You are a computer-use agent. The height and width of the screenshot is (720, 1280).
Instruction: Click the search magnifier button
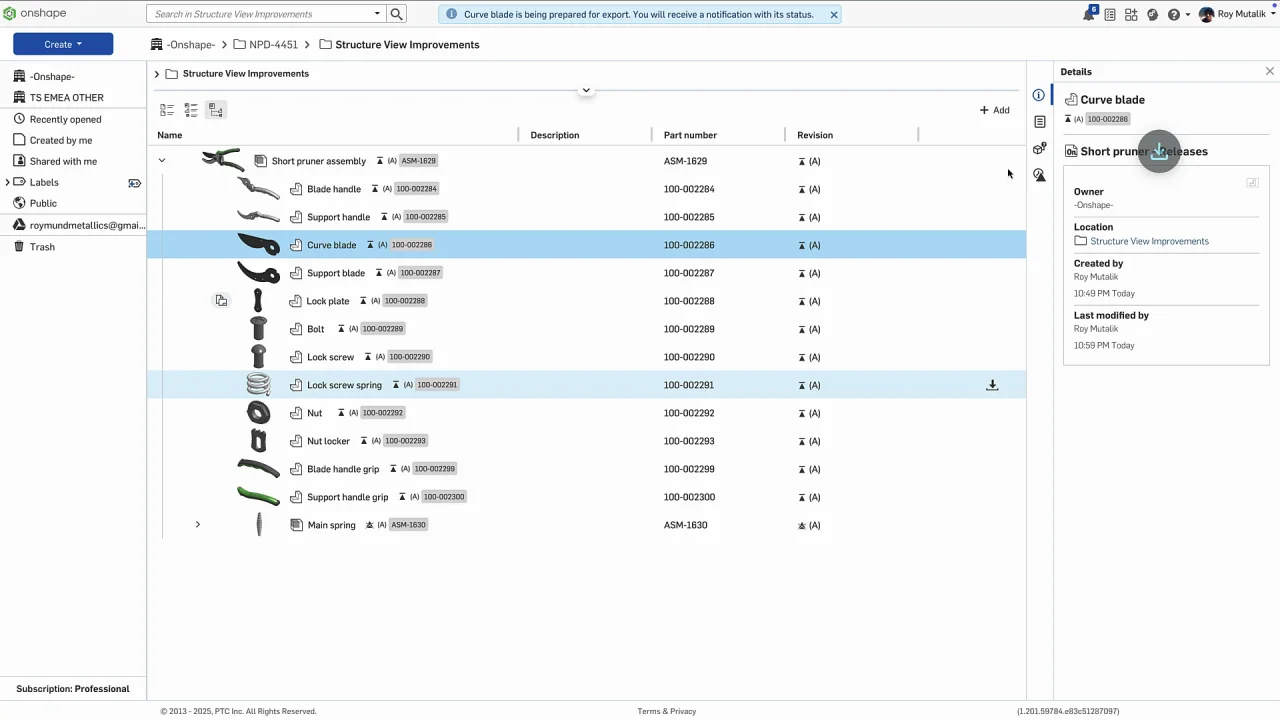(x=397, y=14)
